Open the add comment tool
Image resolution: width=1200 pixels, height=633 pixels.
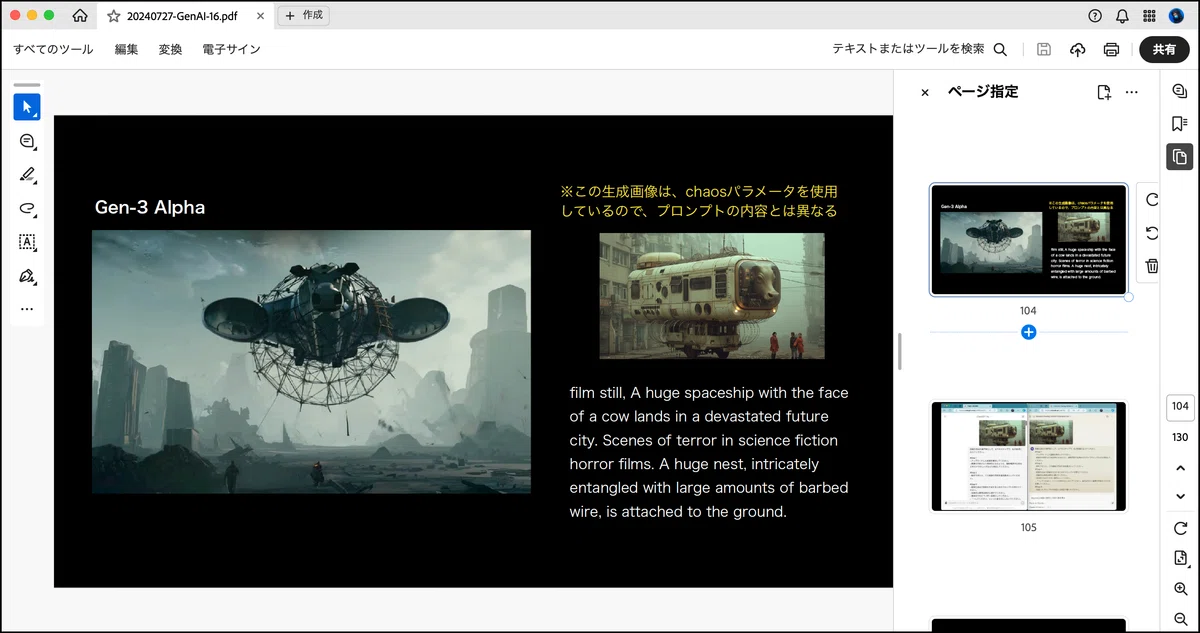tap(27, 141)
